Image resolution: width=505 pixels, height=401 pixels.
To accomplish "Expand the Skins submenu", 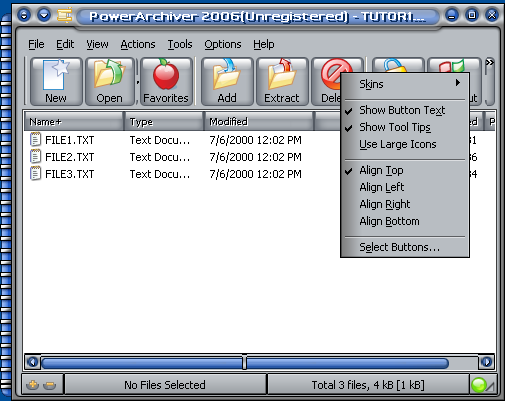I will point(405,84).
